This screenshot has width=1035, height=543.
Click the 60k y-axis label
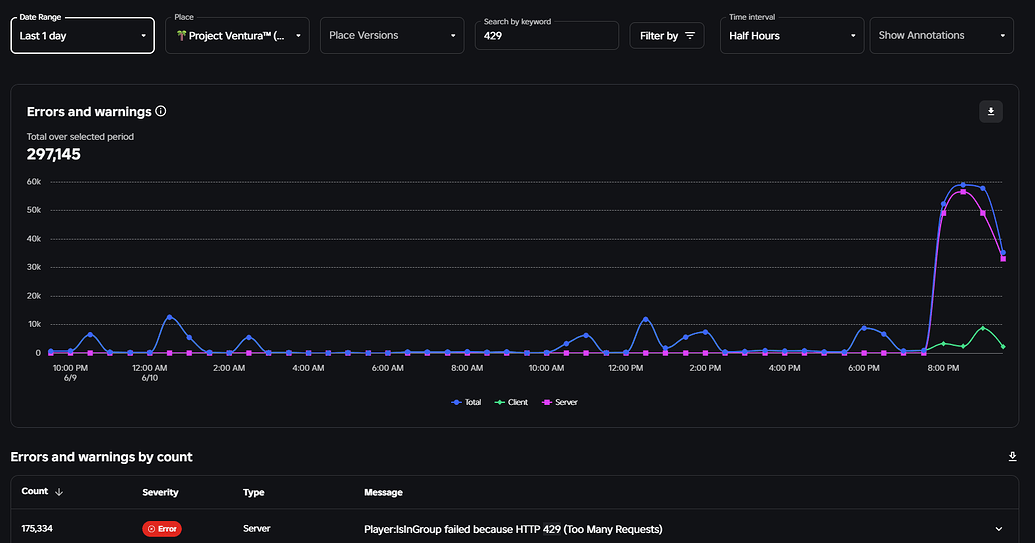point(34,181)
